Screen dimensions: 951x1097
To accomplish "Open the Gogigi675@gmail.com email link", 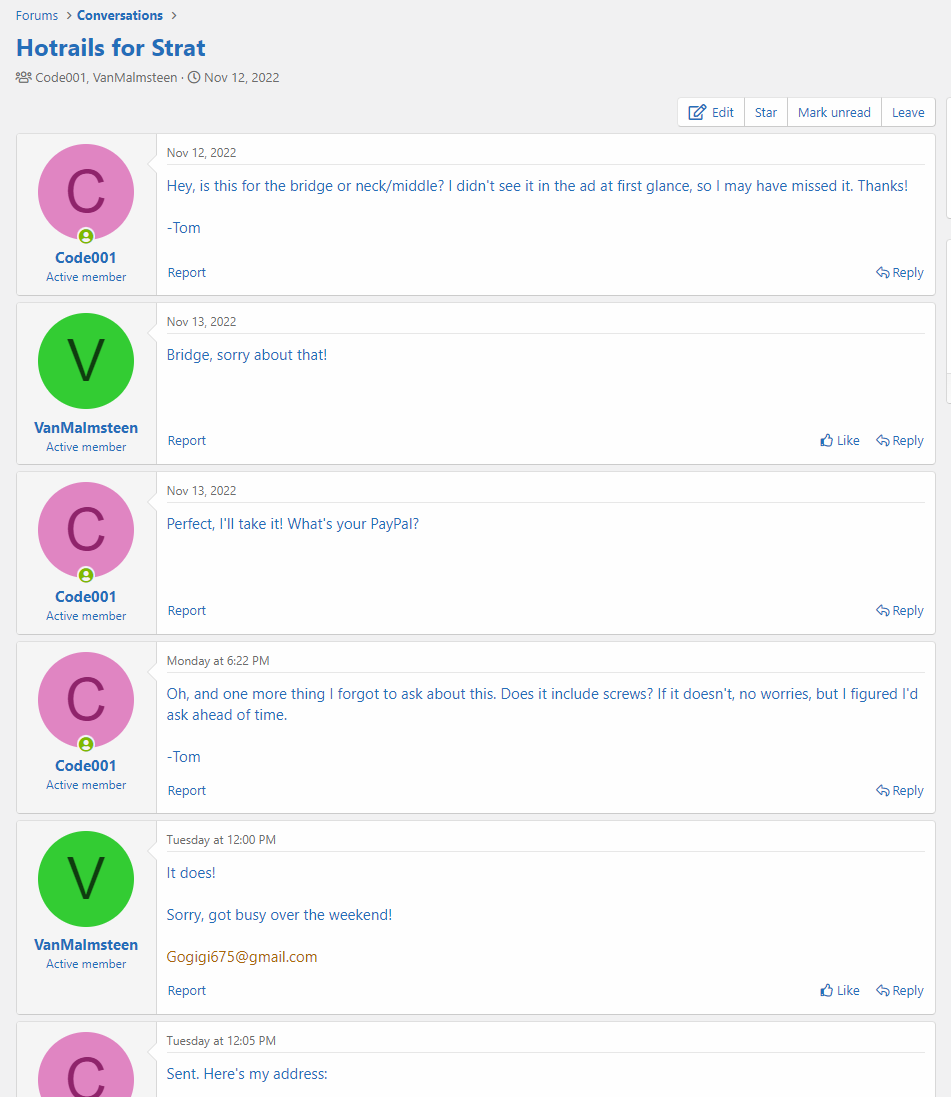I will pyautogui.click(x=242, y=957).
